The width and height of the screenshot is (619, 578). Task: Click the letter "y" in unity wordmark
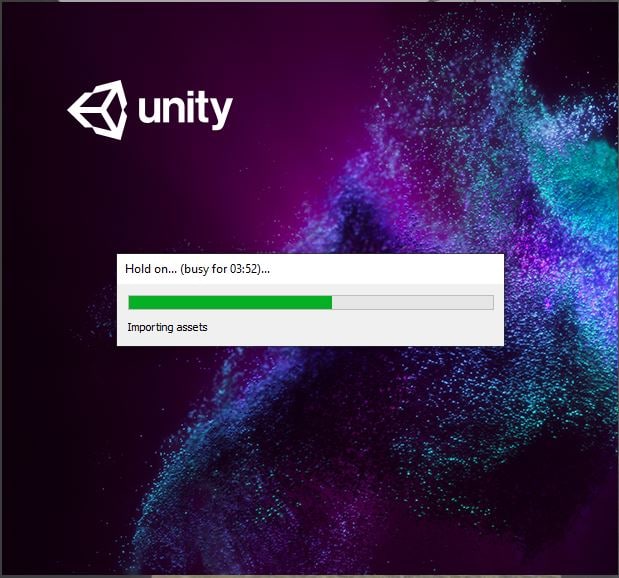[221, 114]
